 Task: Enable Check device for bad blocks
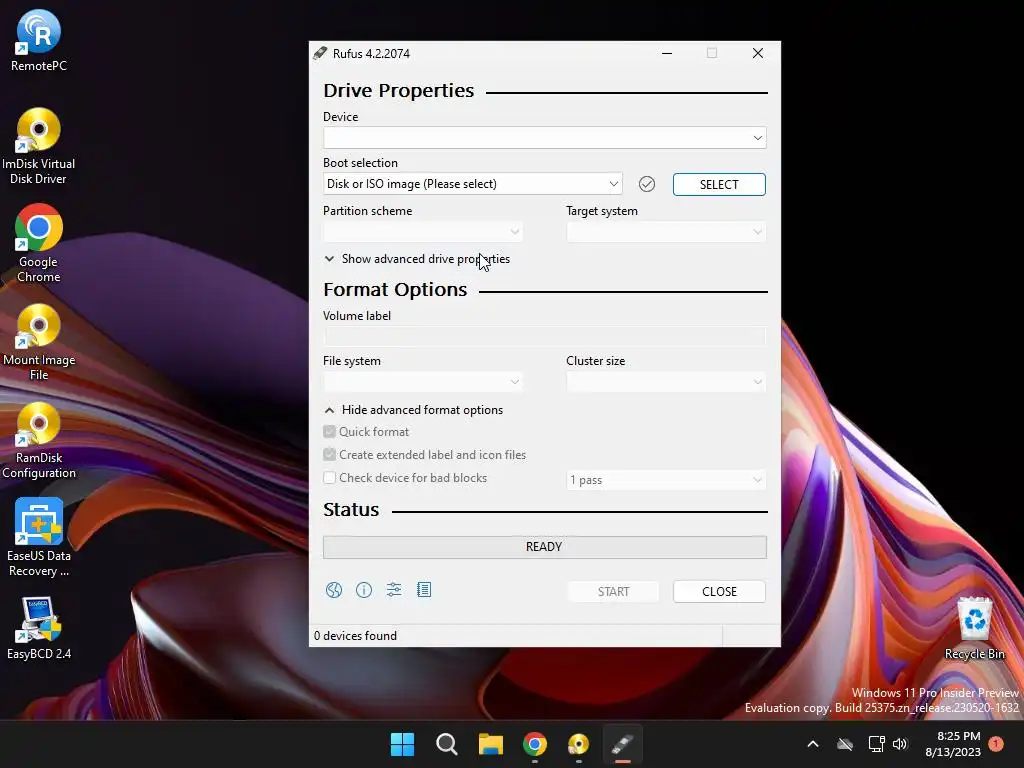329,478
